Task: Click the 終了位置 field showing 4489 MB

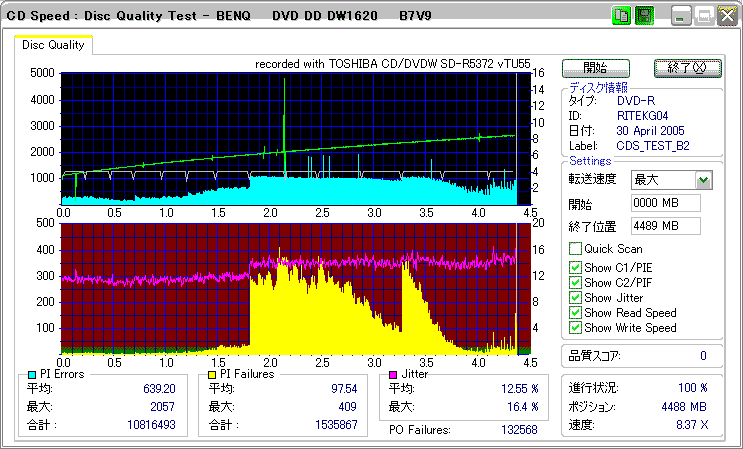Action: [666, 226]
